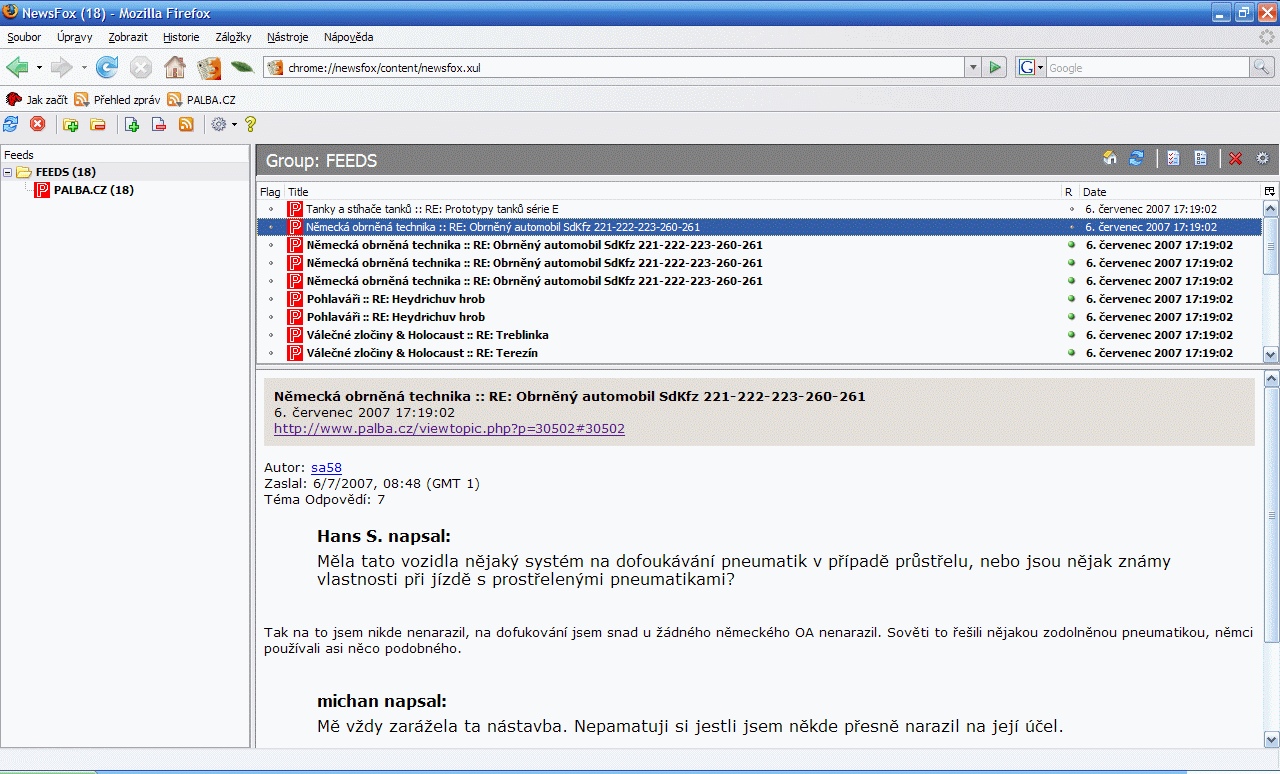This screenshot has width=1280, height=774.
Task: Toggle read status of the Treblinka article
Action: (1071, 335)
